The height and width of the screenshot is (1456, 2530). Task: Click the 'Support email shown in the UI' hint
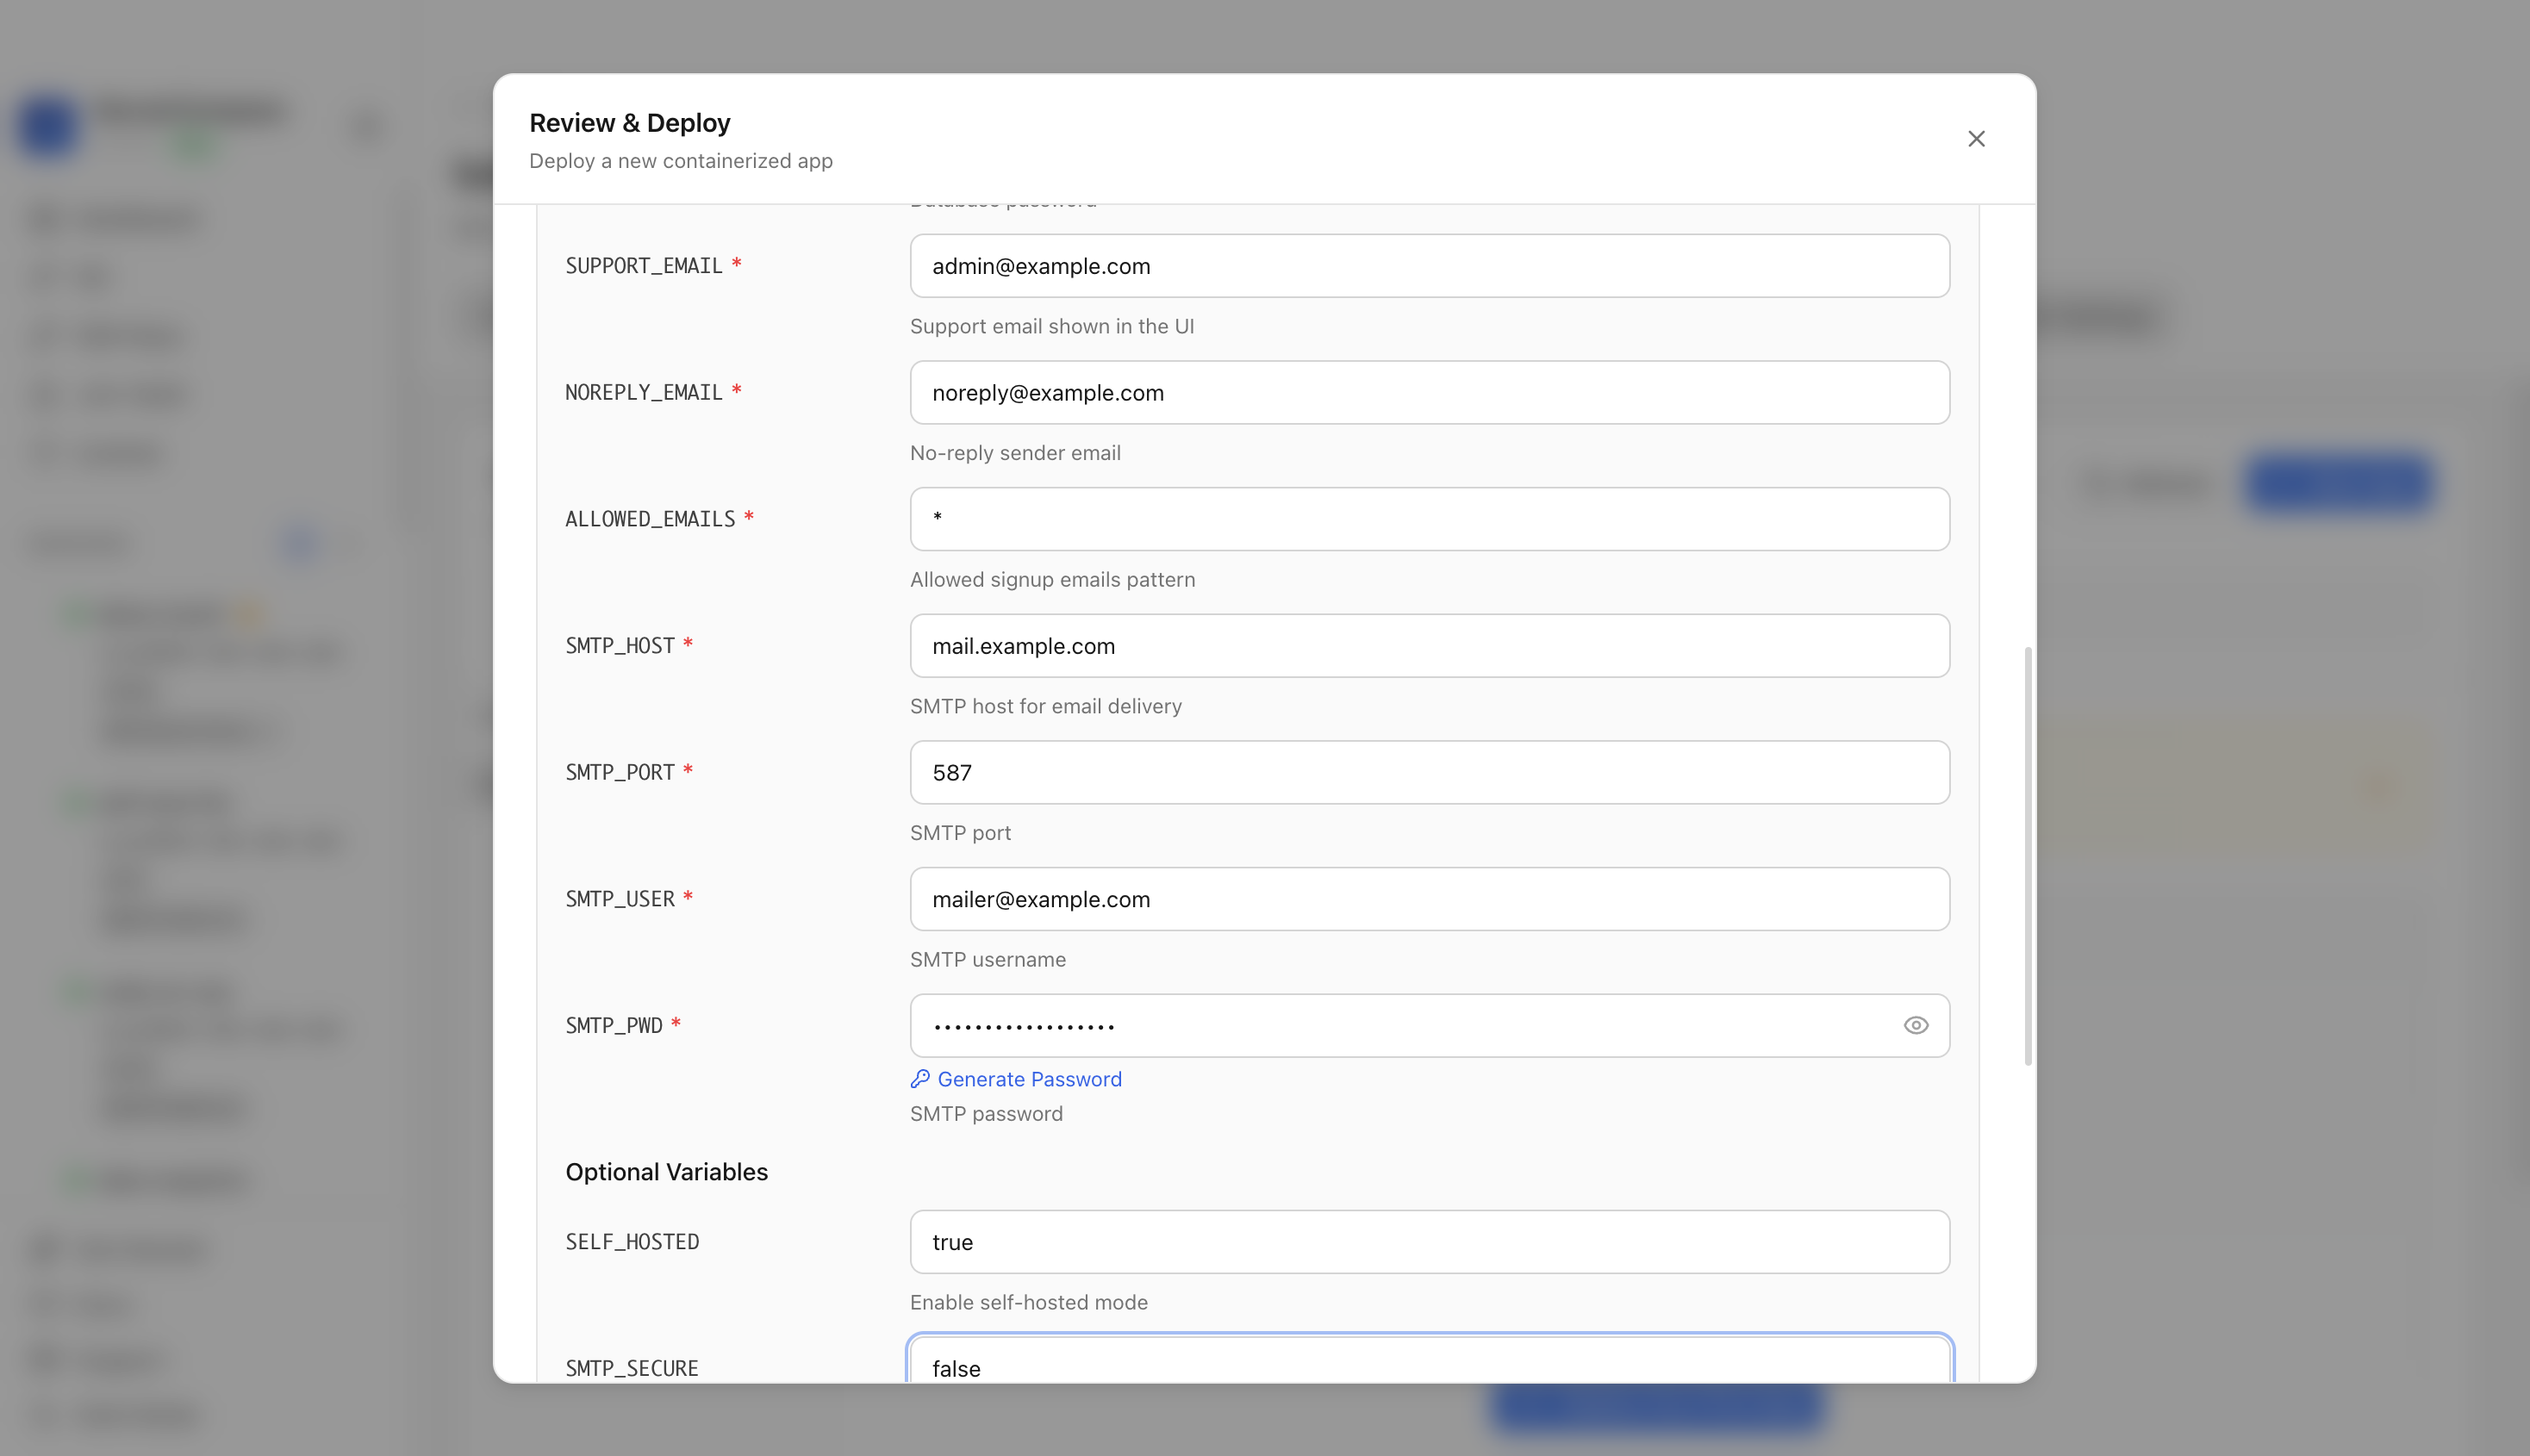pyautogui.click(x=1051, y=326)
